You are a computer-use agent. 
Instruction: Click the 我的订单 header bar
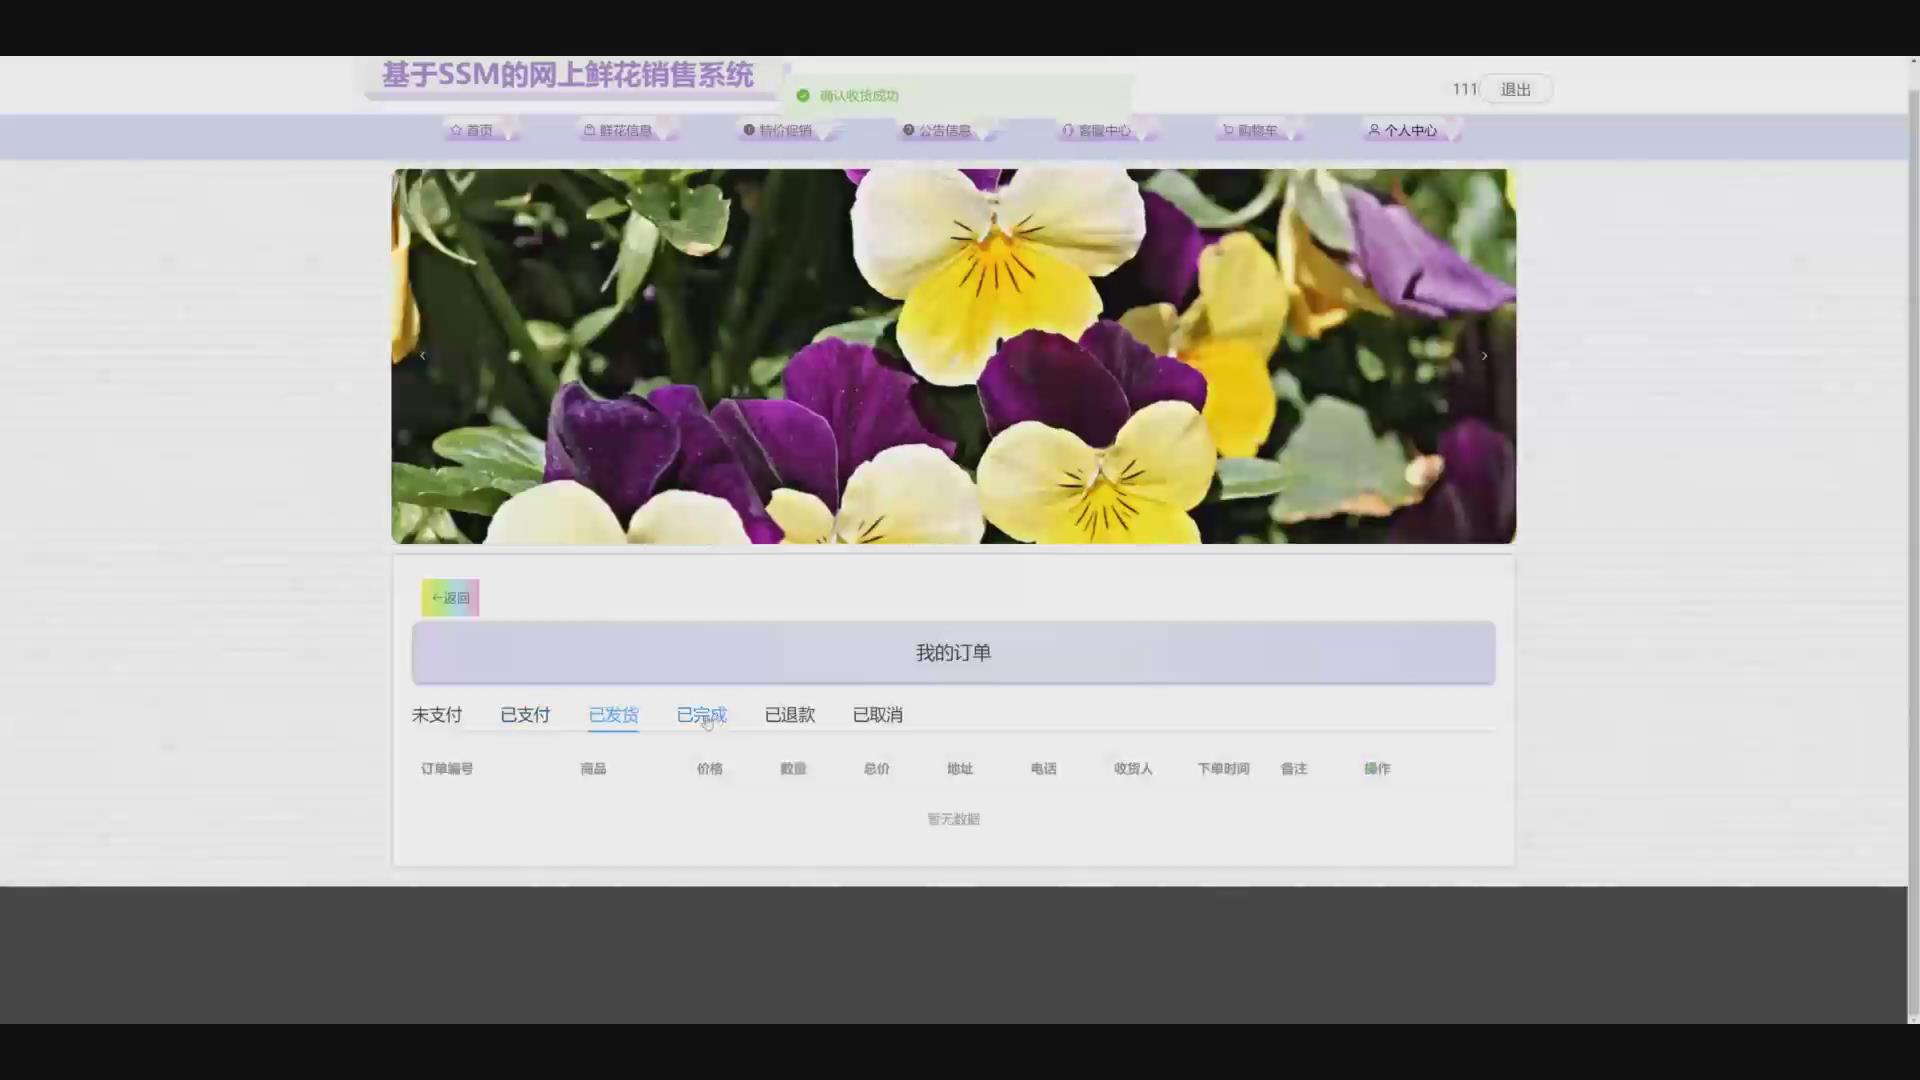pyautogui.click(x=953, y=653)
